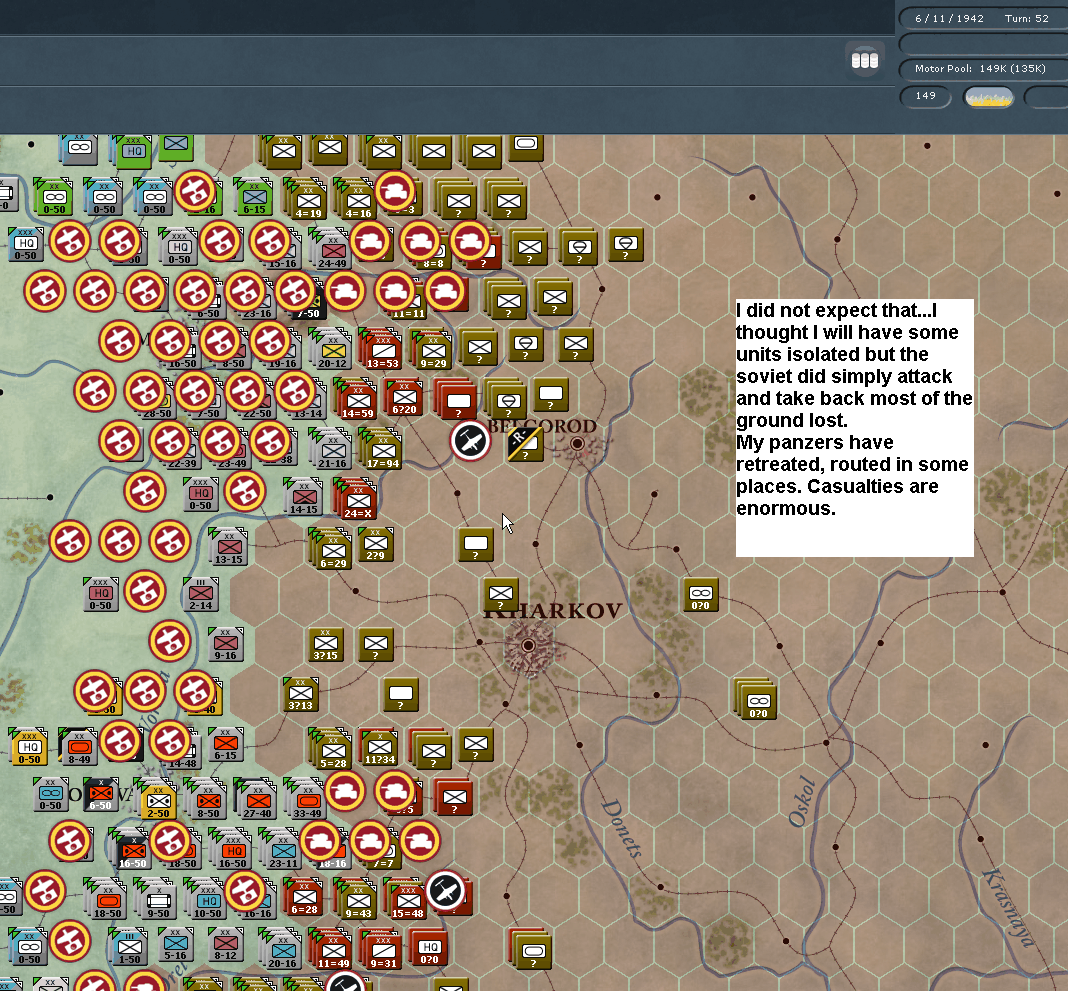The height and width of the screenshot is (991, 1068).
Task: Select the green 6-15 unit counter
Action: pyautogui.click(x=254, y=198)
